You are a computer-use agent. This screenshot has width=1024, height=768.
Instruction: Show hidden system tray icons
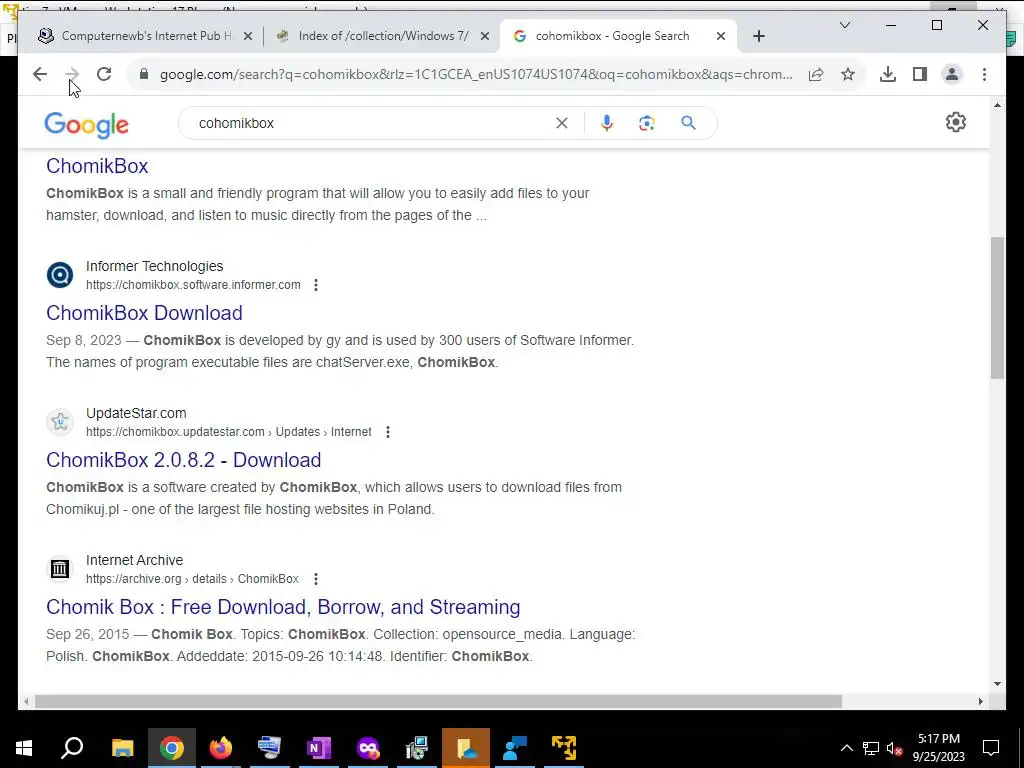tap(846, 748)
